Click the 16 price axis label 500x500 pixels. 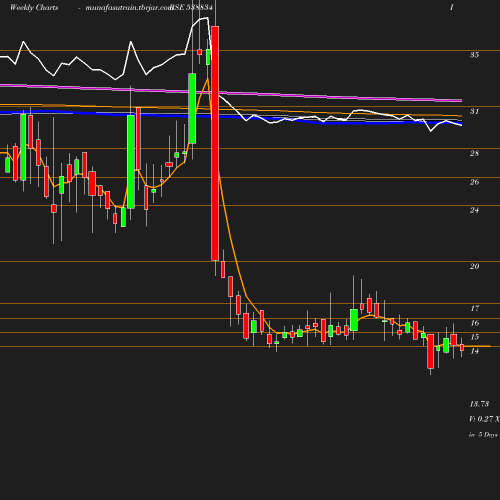475,323
